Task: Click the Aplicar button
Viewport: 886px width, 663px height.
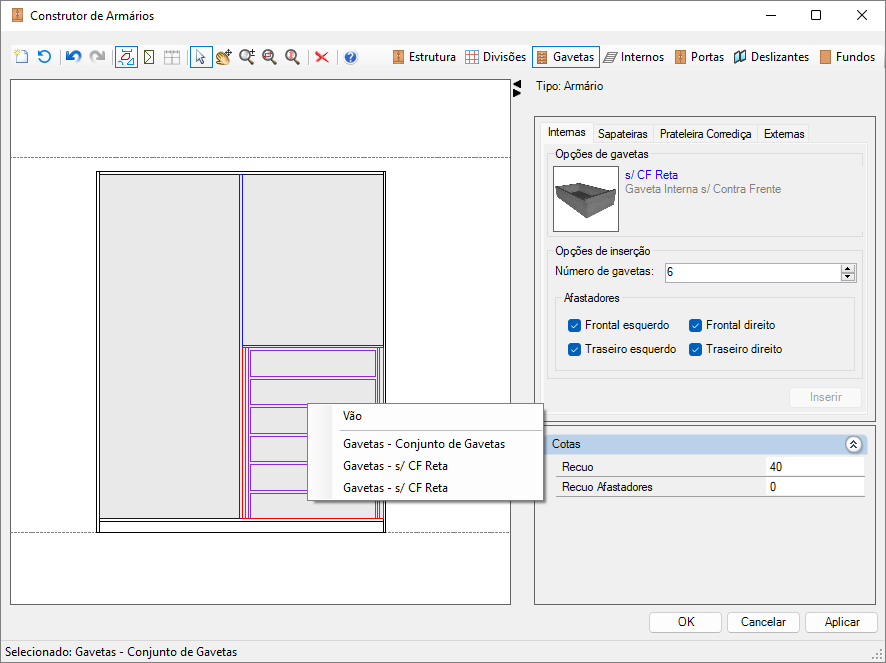Action: [x=841, y=622]
